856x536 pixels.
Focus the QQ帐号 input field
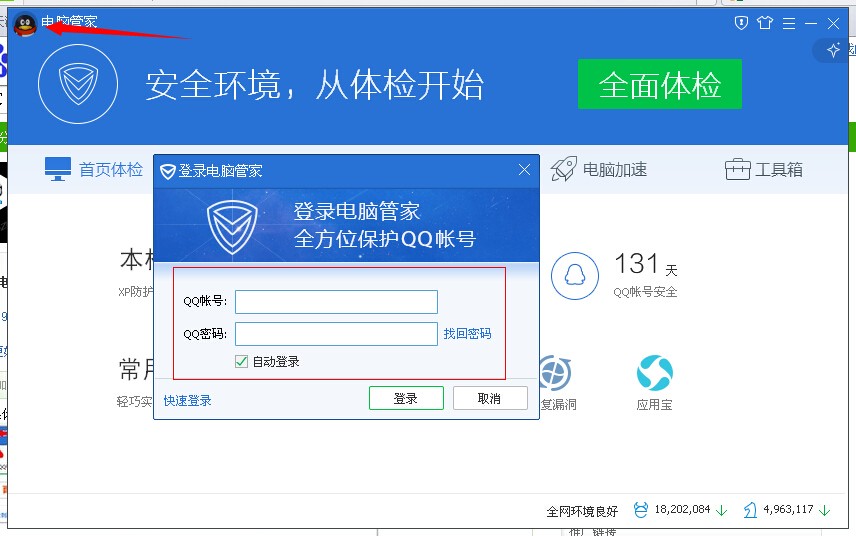[336, 302]
